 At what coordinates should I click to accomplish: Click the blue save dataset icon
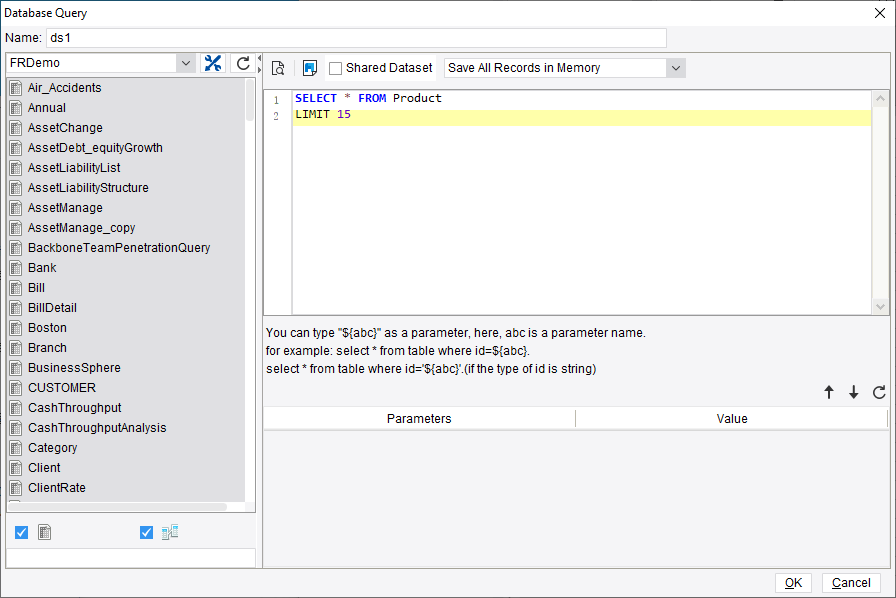pyautogui.click(x=310, y=67)
